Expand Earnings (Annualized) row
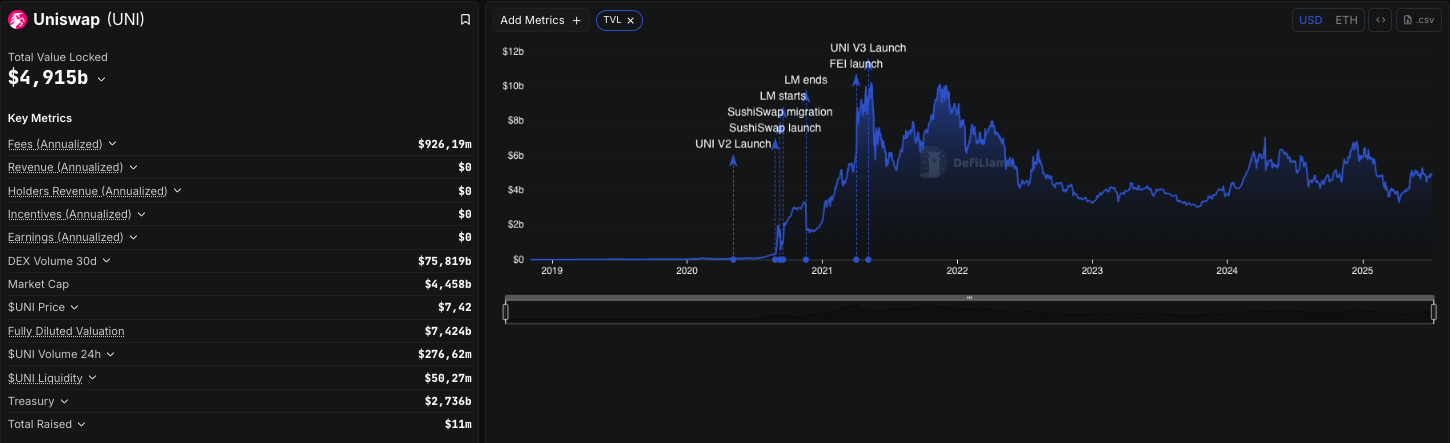 [x=133, y=237]
